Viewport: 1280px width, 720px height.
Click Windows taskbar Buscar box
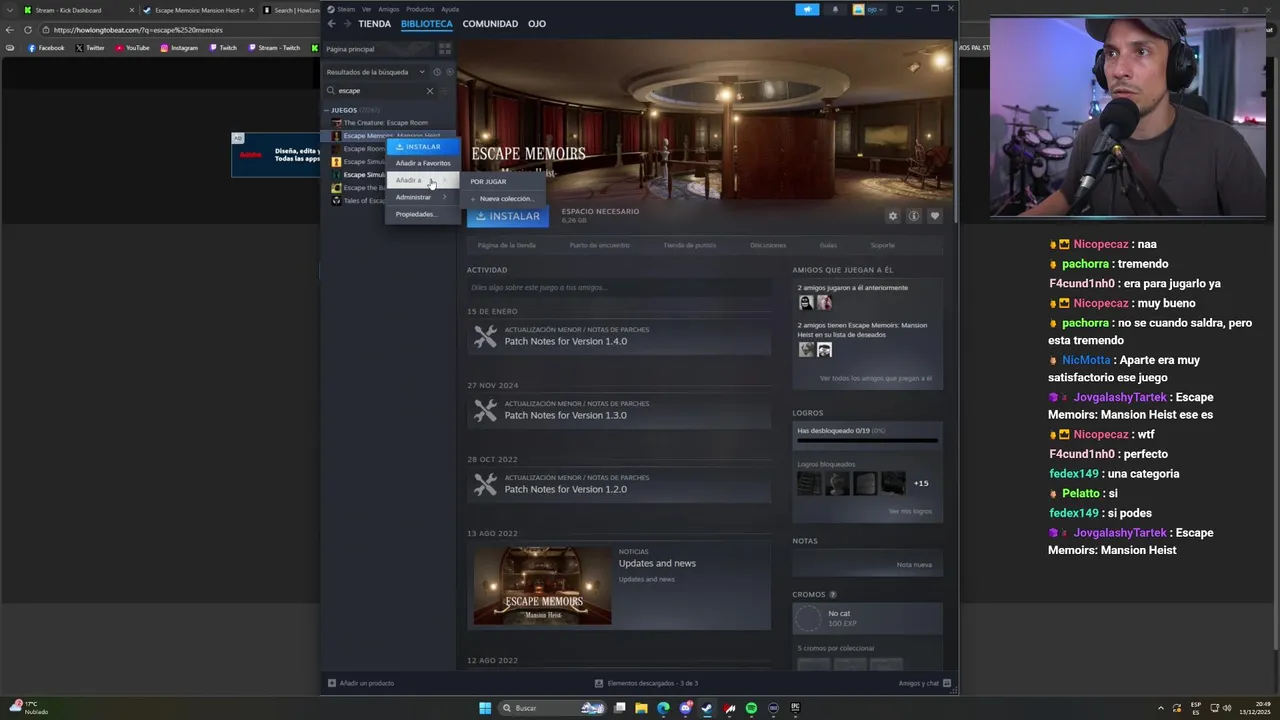click(552, 708)
